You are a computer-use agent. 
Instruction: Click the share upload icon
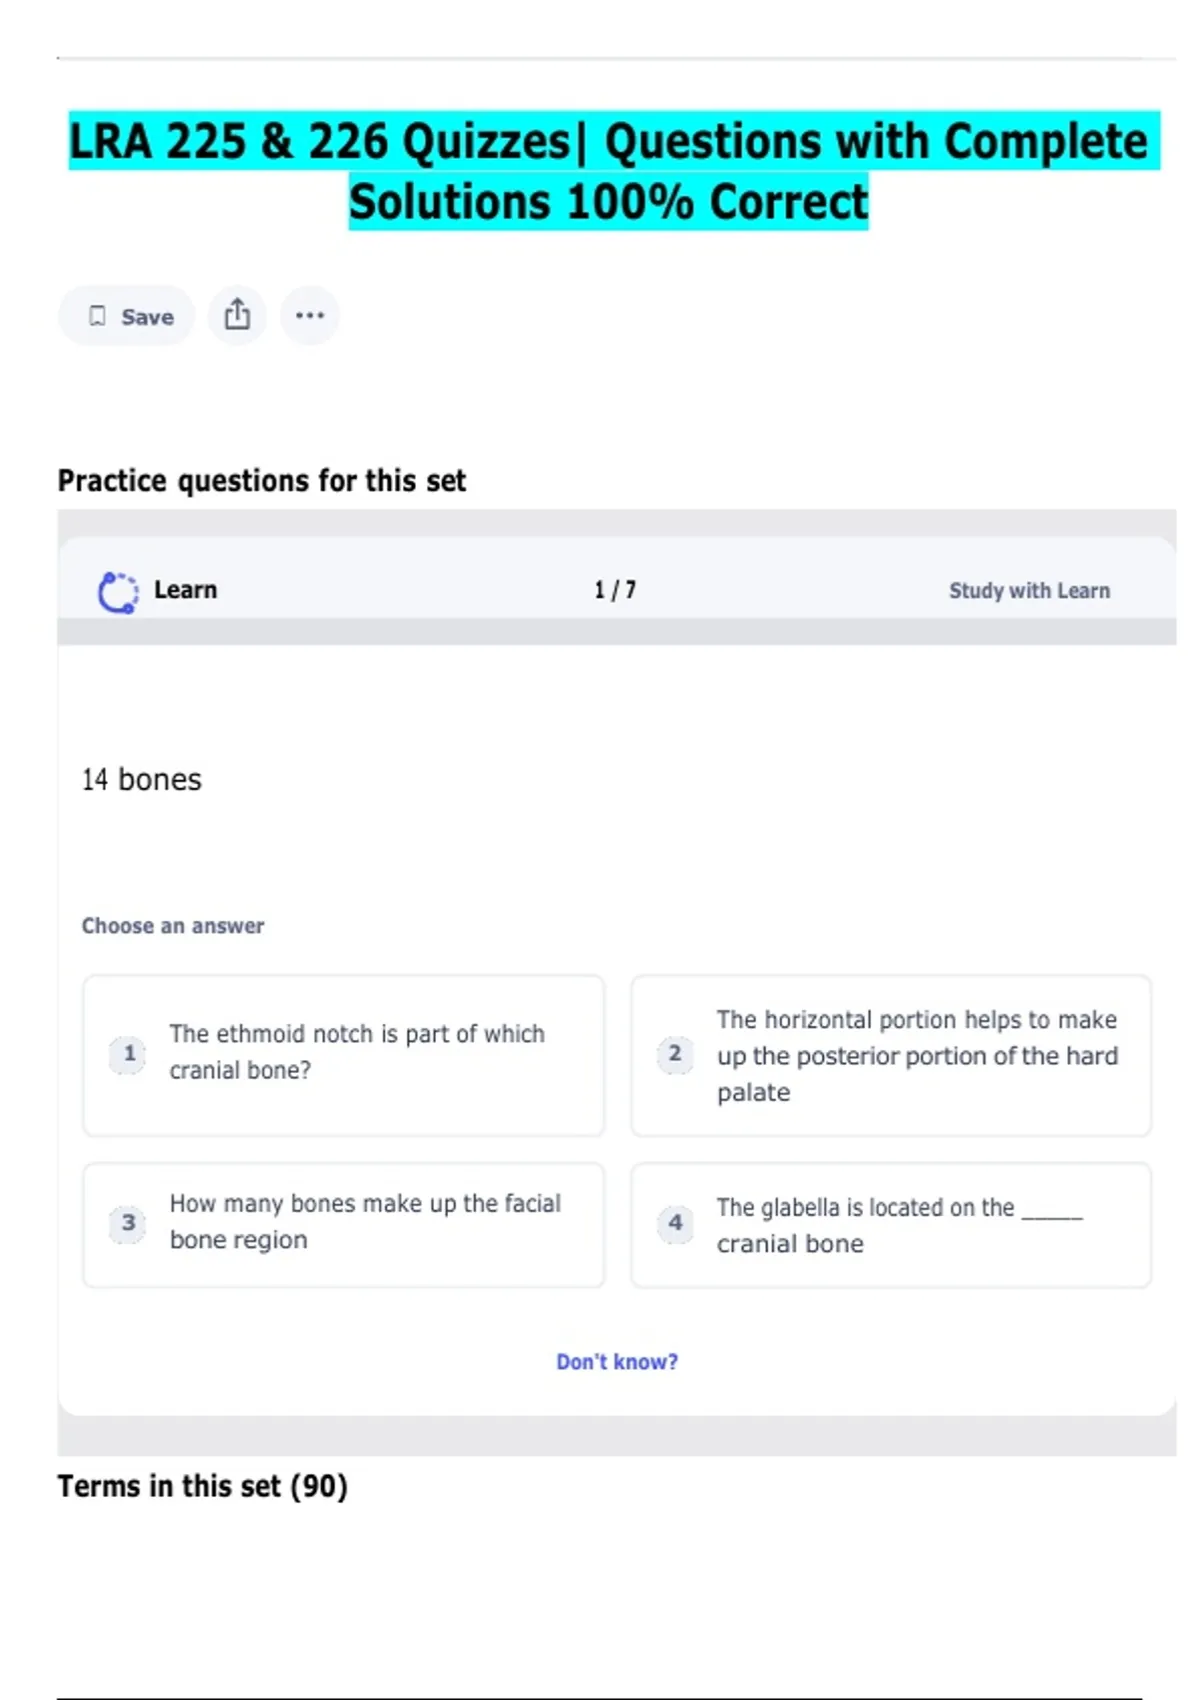237,315
